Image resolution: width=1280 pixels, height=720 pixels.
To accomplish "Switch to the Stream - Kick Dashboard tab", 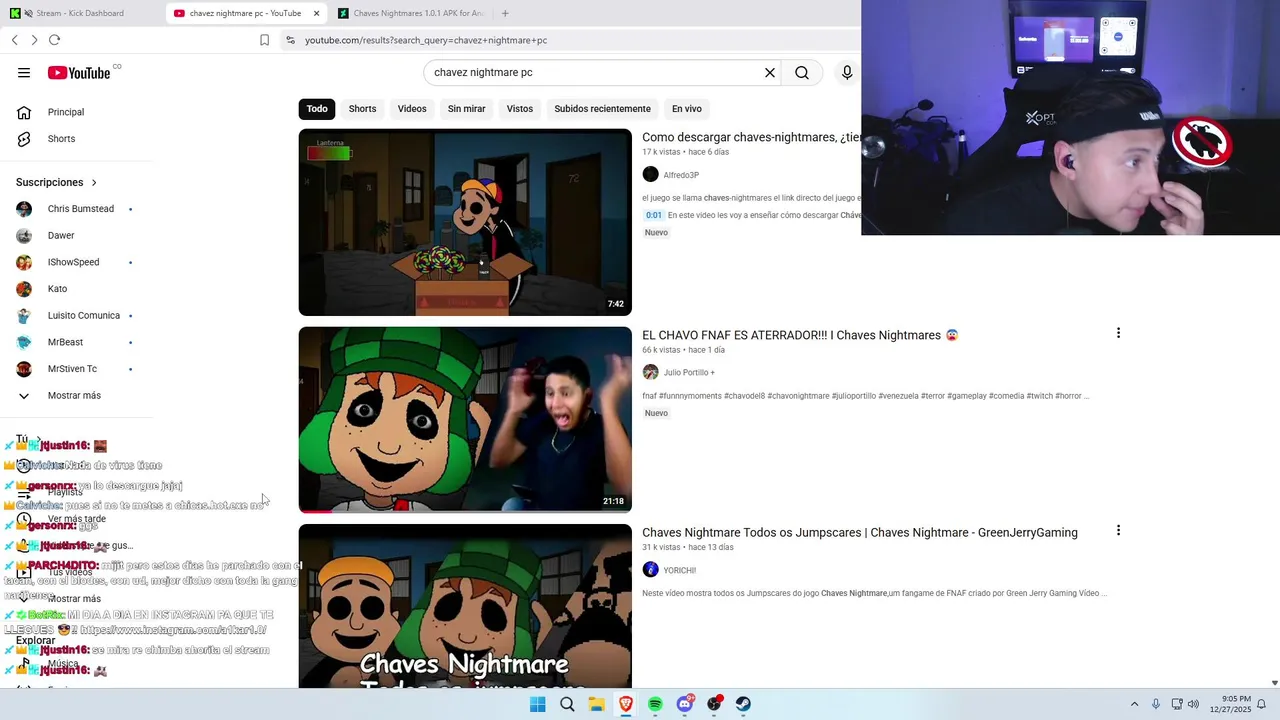I will coord(82,13).
